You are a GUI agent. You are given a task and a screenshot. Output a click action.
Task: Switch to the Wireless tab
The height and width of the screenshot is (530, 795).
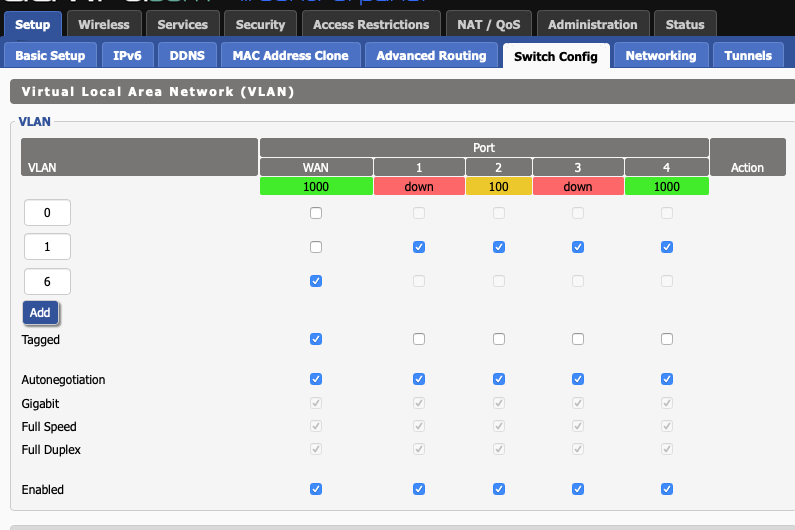point(104,24)
